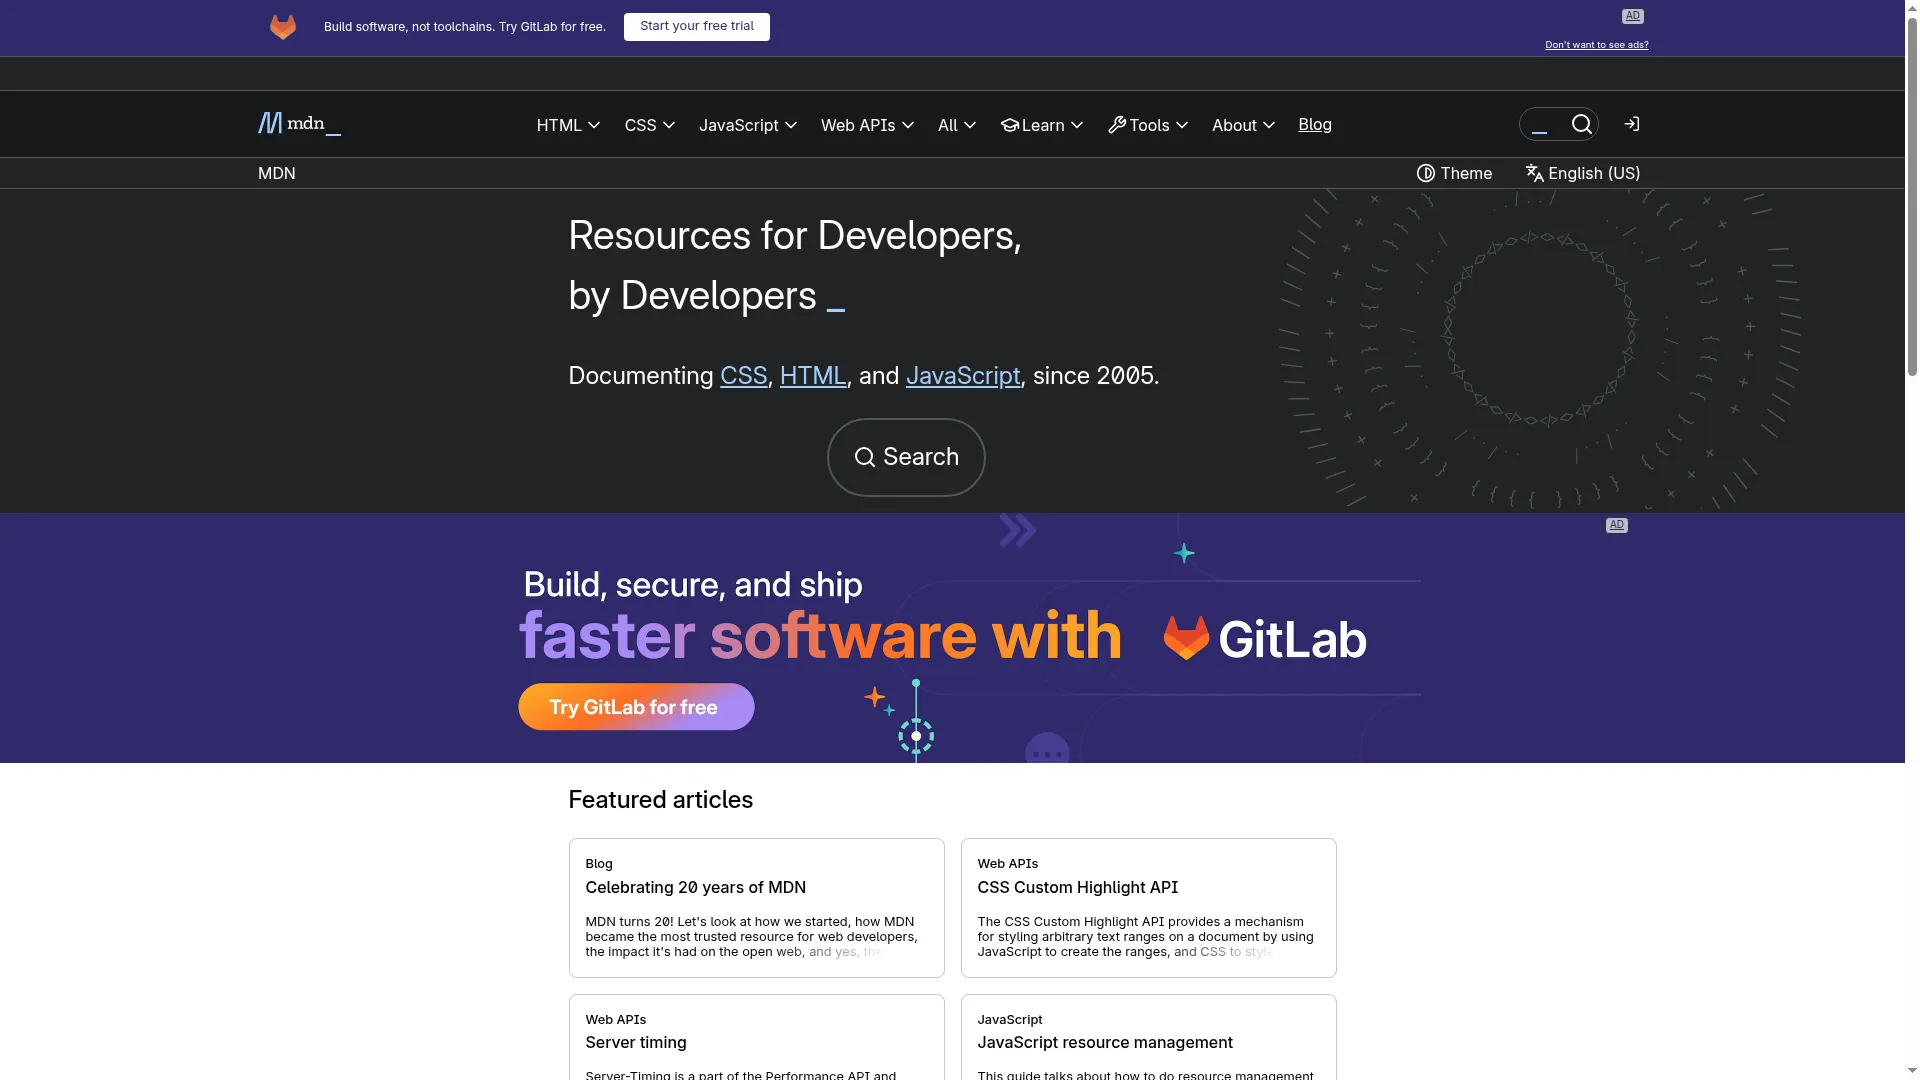Click the MDN logo in header

pos(299,124)
